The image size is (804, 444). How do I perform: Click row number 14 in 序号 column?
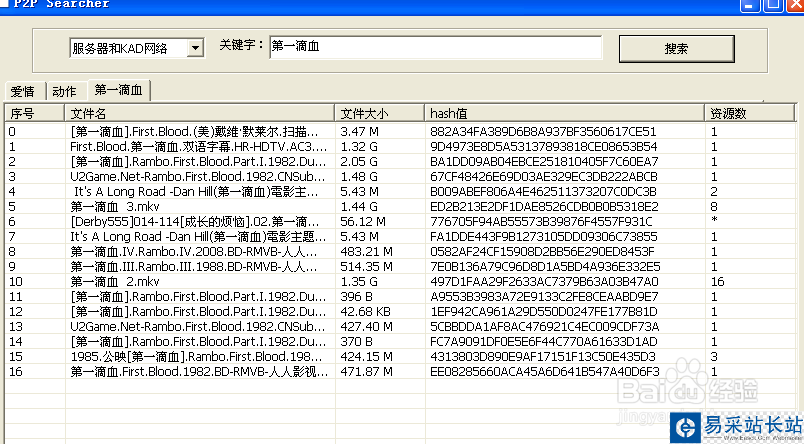16,341
